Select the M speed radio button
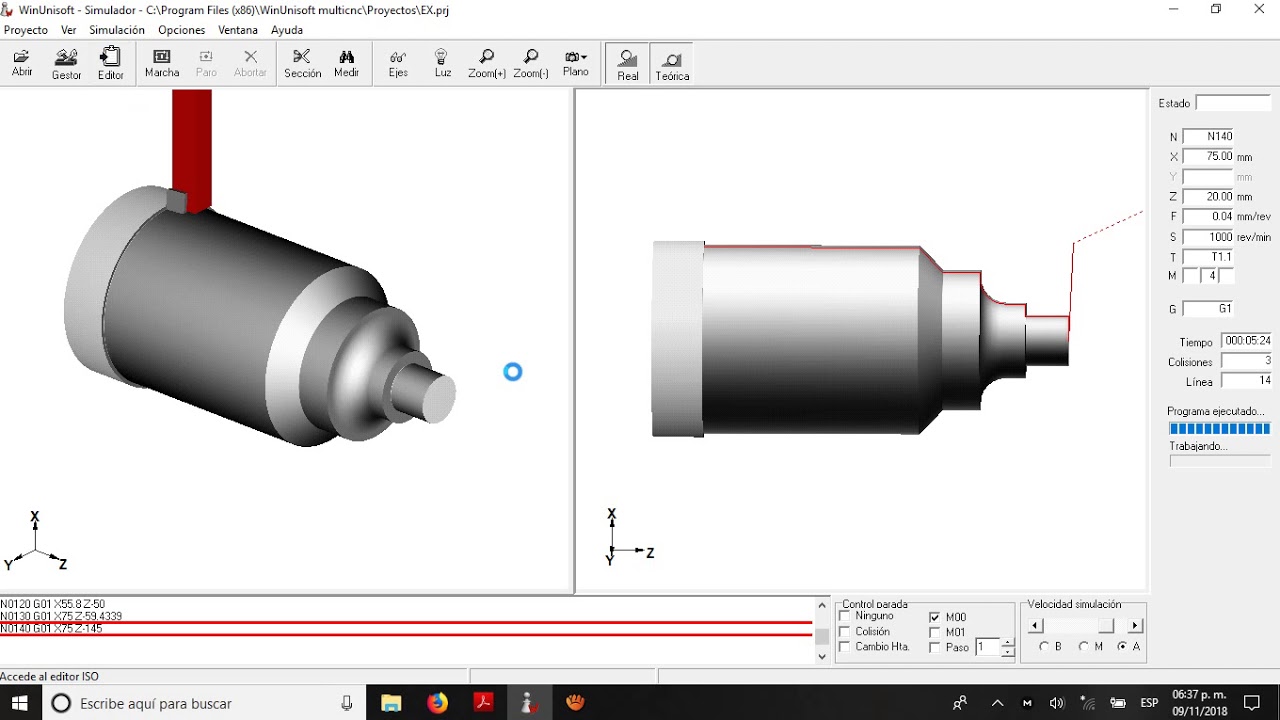Image resolution: width=1280 pixels, height=720 pixels. [x=1083, y=647]
